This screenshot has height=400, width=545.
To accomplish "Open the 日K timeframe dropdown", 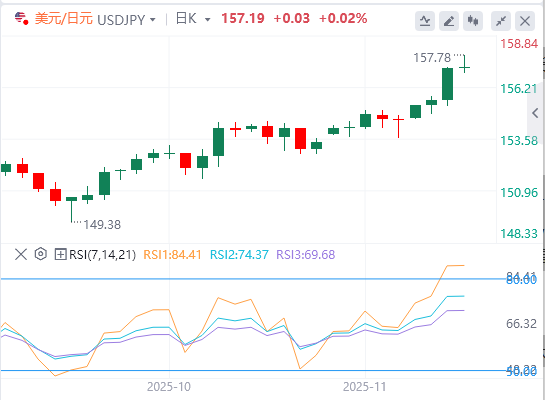I will point(193,19).
